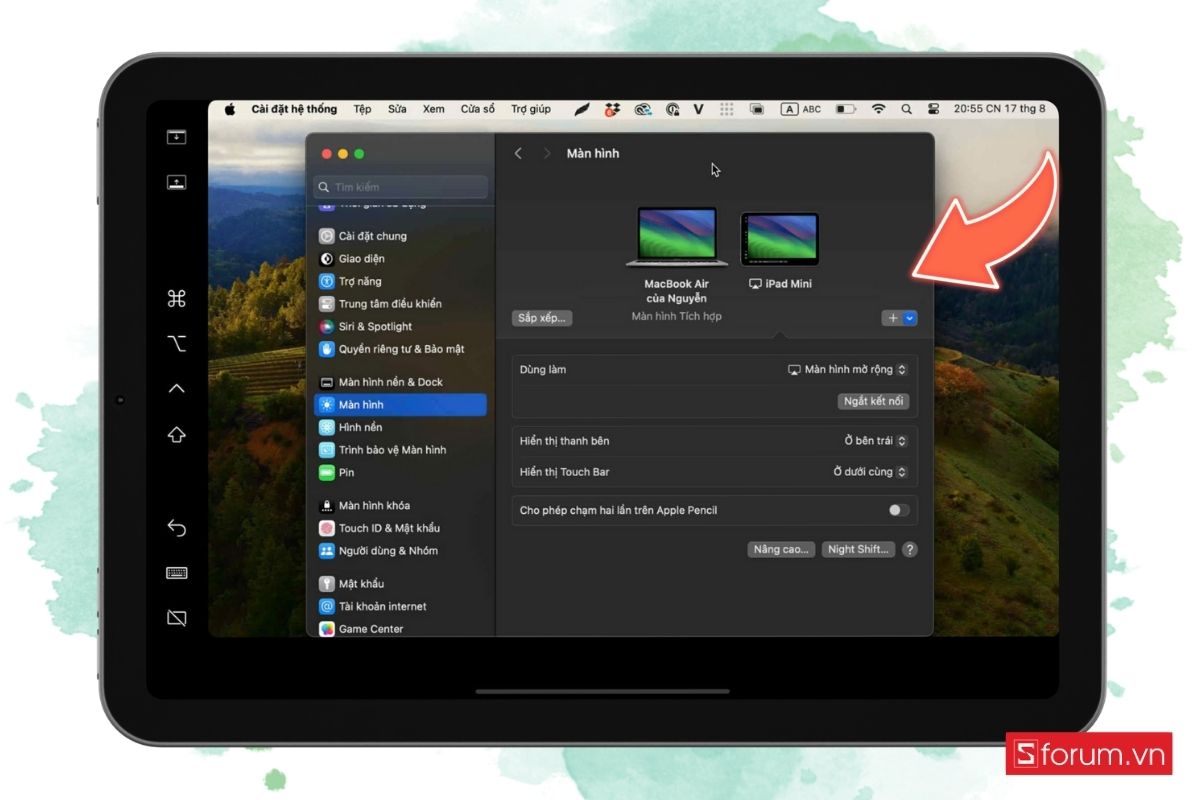Image resolution: width=1200 pixels, height=800 pixels.
Task: Select the iPad Mini display thumbnail
Action: tap(780, 239)
